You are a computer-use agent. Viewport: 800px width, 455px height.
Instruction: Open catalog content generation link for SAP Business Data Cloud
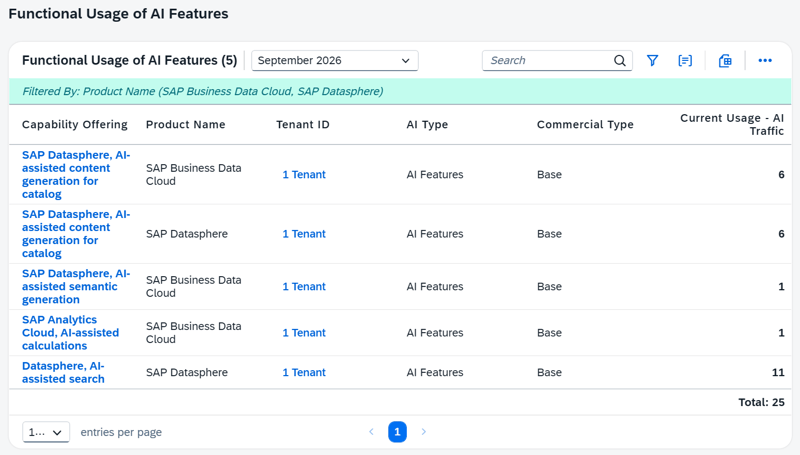click(76, 174)
